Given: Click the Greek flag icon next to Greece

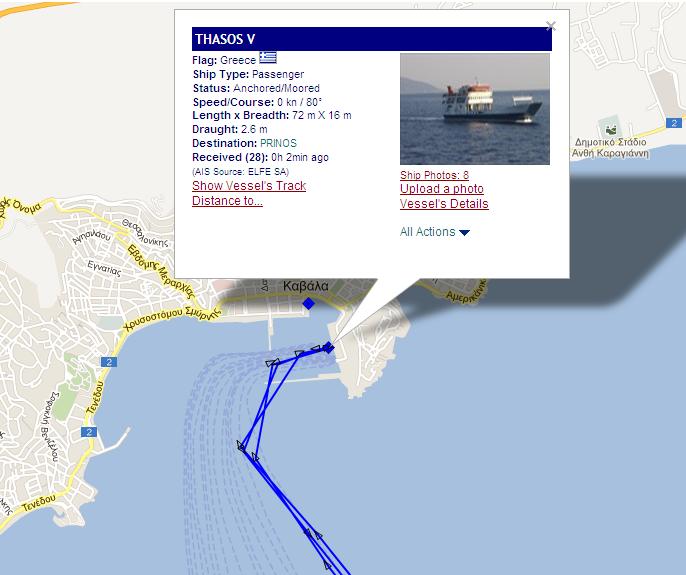Looking at the screenshot, I should pyautogui.click(x=268, y=58).
